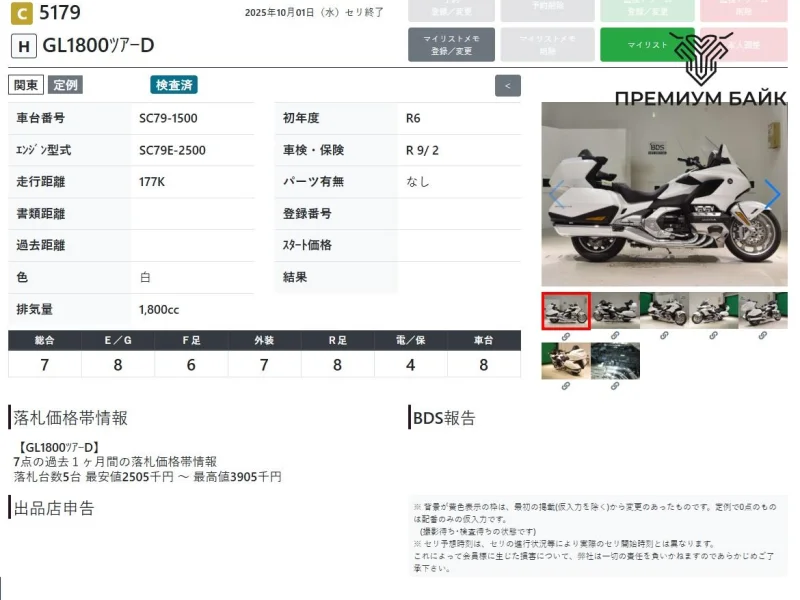Viewport: 800px width, 600px height.
Task: Click the 検査済 inspection badge
Action: coord(174,85)
